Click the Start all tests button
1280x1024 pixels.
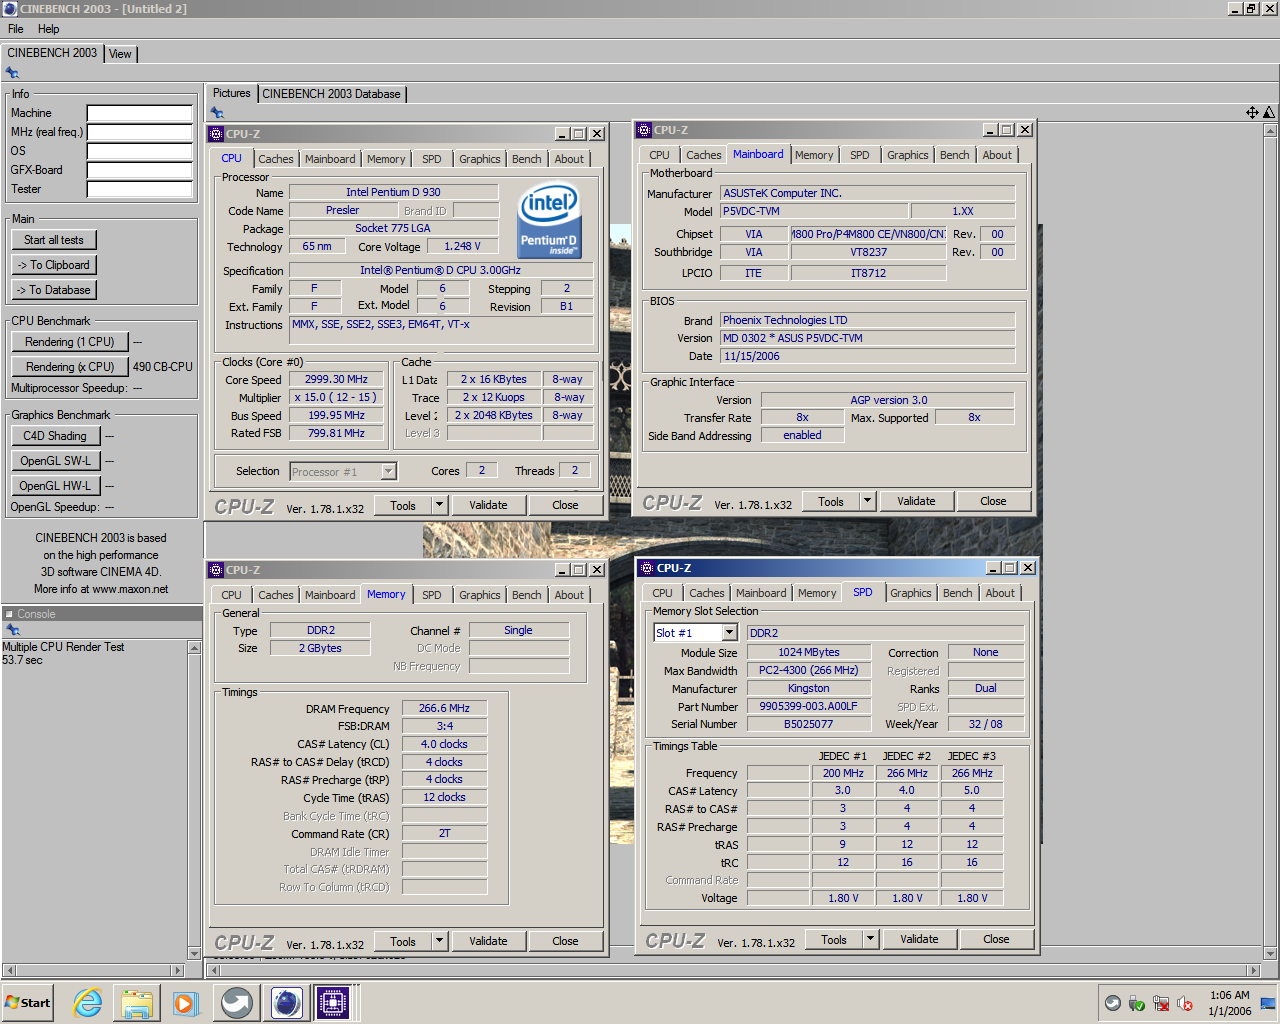(x=54, y=240)
